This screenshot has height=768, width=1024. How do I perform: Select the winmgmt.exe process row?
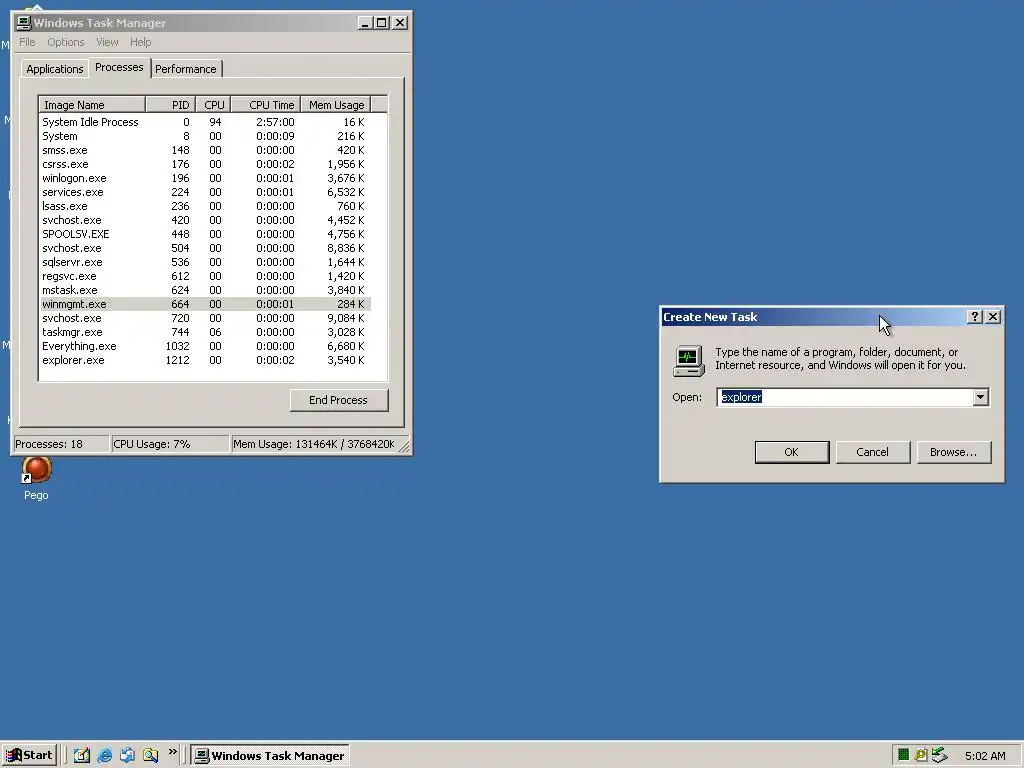[x=205, y=304]
